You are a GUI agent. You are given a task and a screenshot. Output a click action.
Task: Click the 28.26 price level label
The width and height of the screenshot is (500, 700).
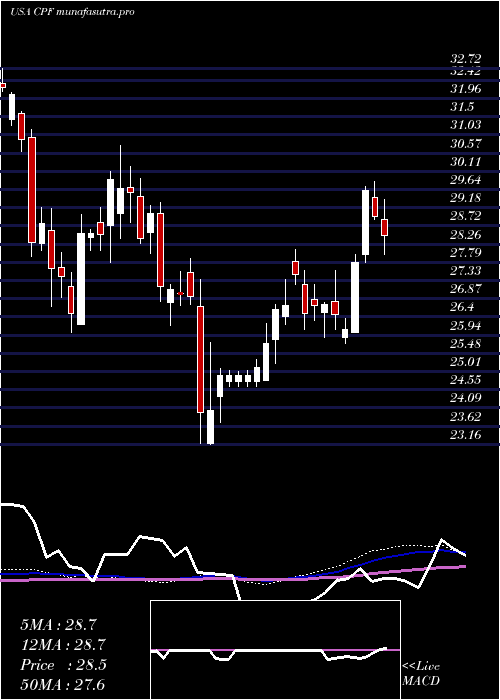[x=466, y=235]
